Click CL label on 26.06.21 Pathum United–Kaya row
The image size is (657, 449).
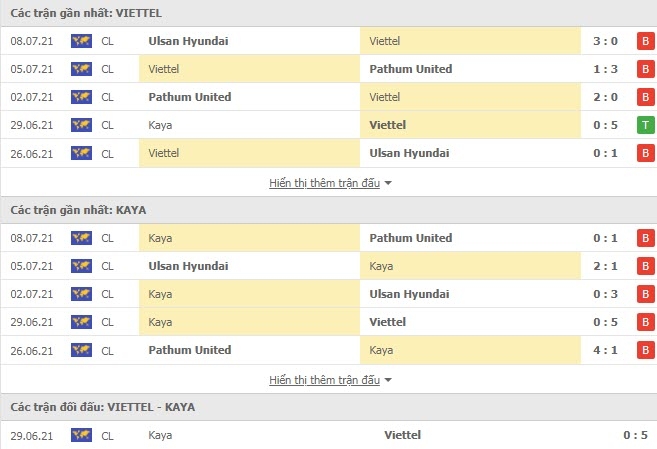(x=107, y=351)
